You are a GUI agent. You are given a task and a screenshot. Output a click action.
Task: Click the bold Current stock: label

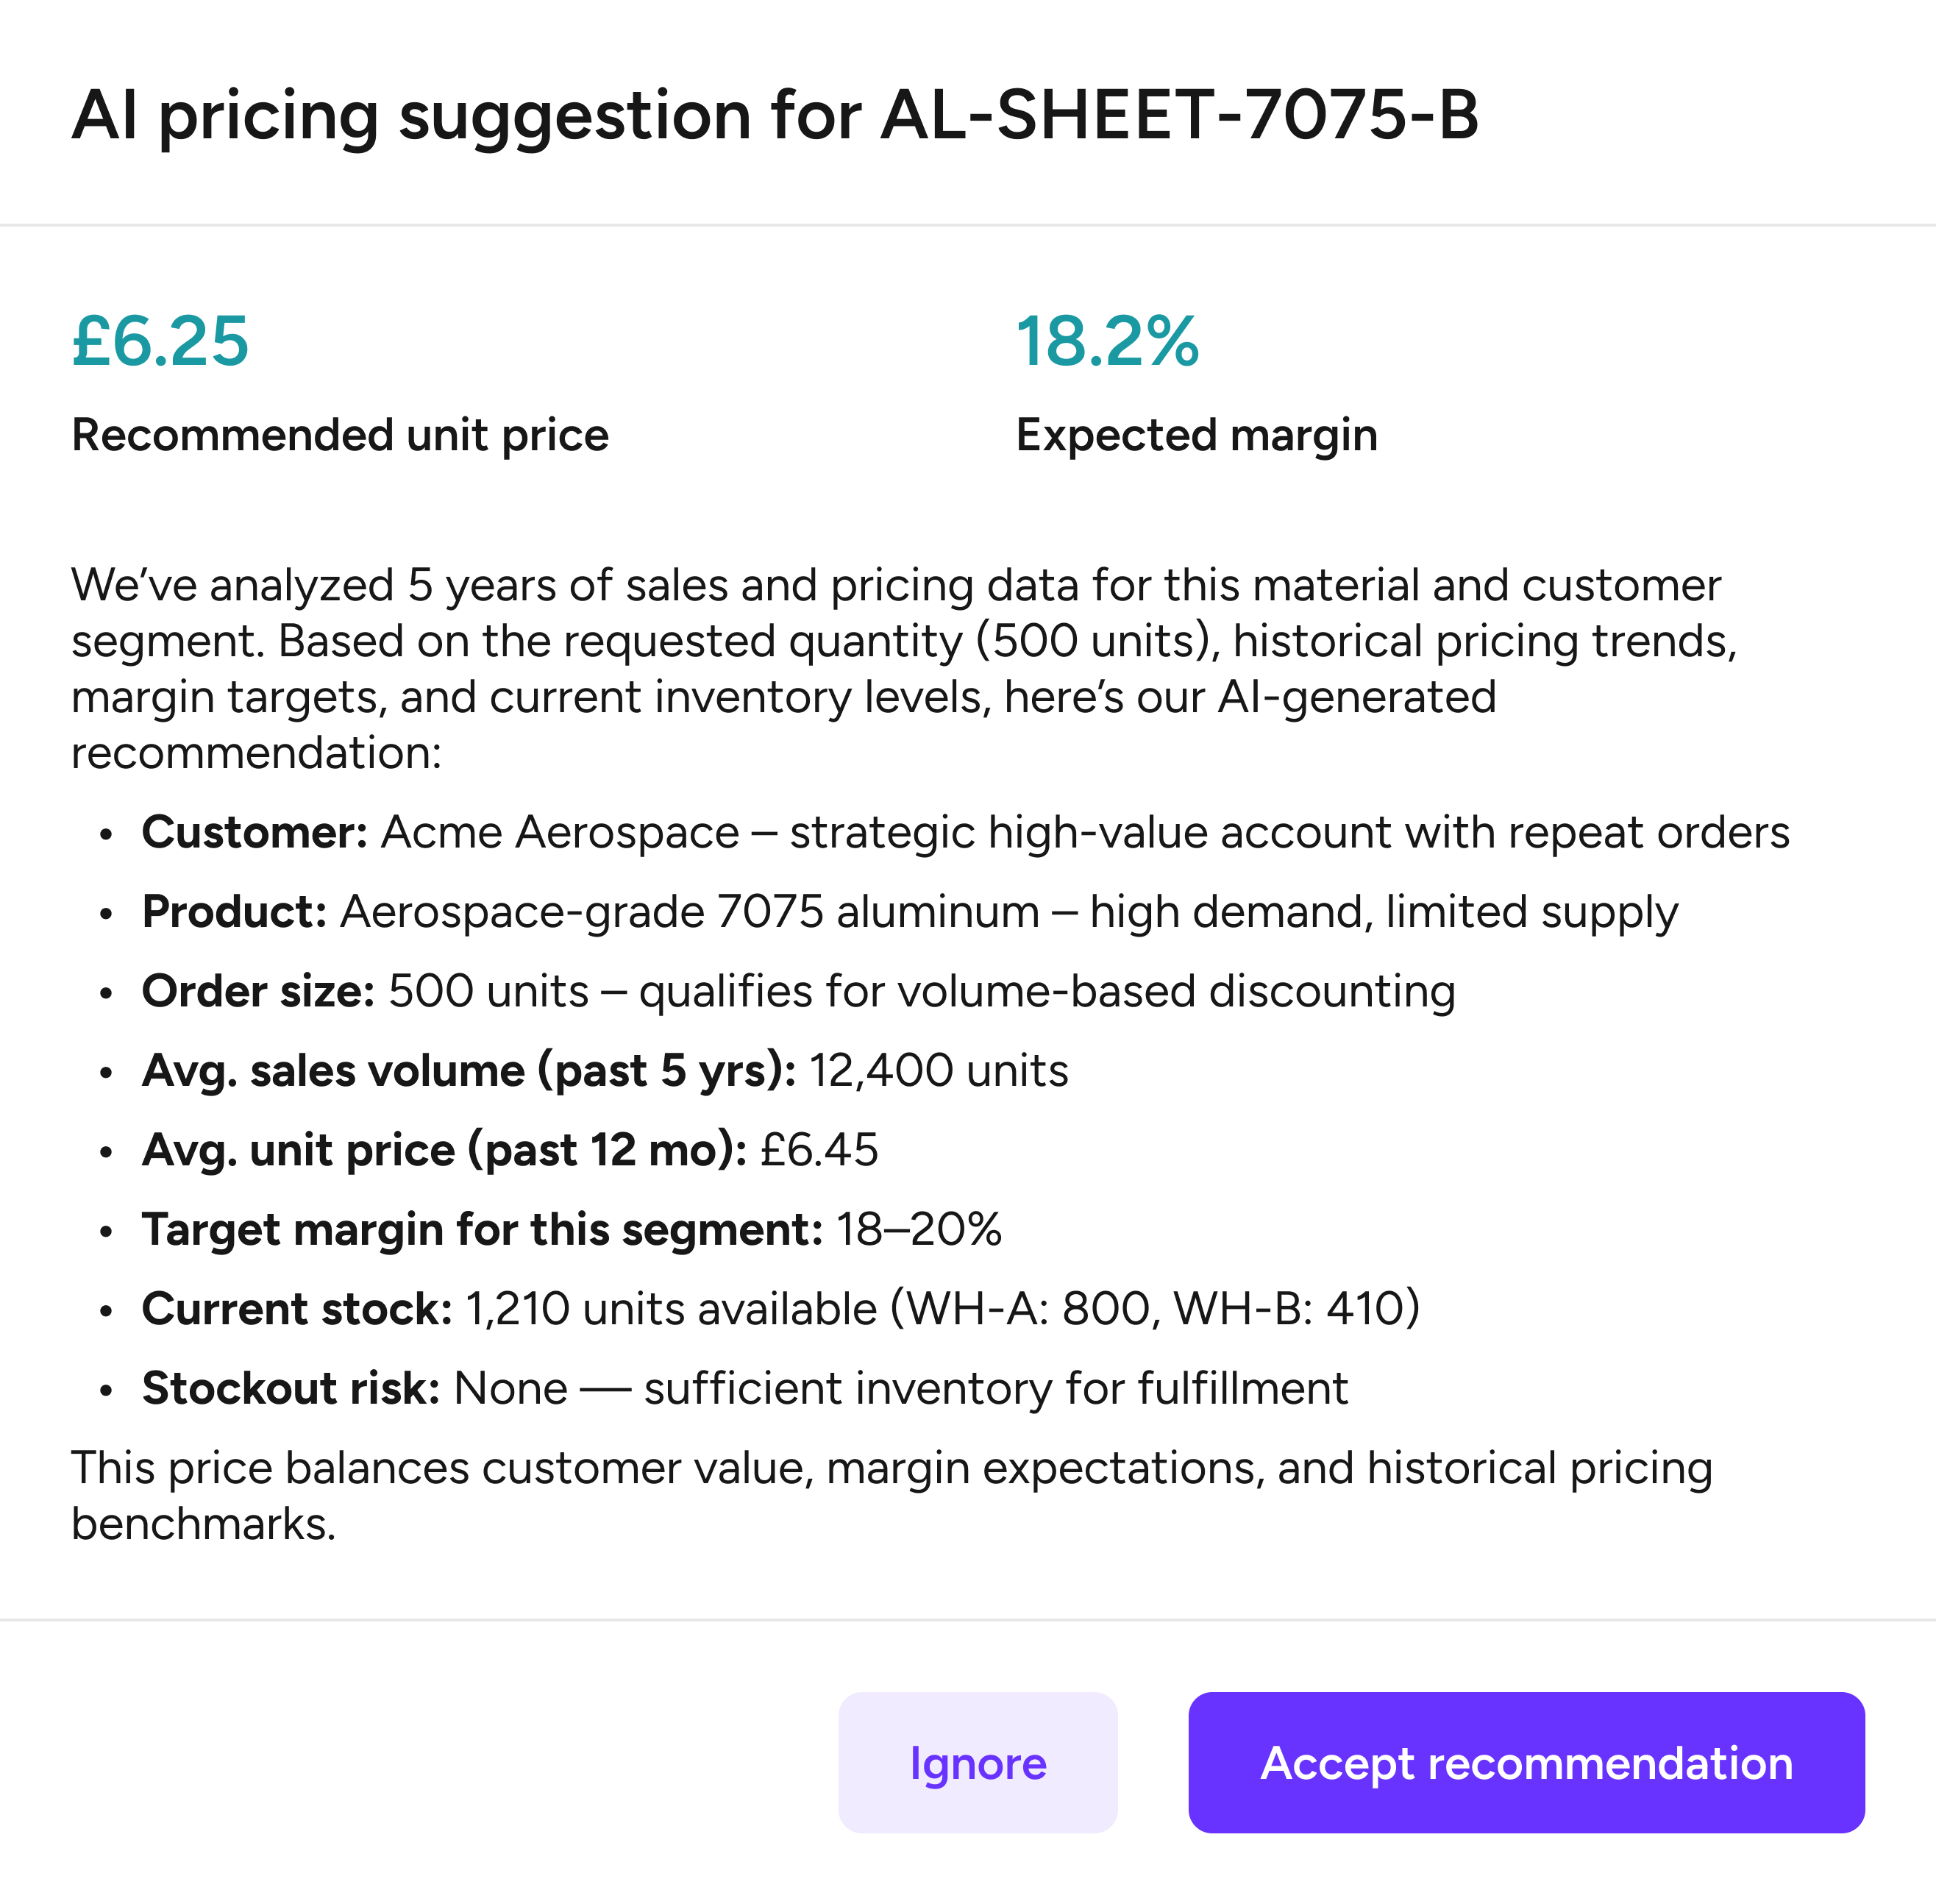[297, 1309]
